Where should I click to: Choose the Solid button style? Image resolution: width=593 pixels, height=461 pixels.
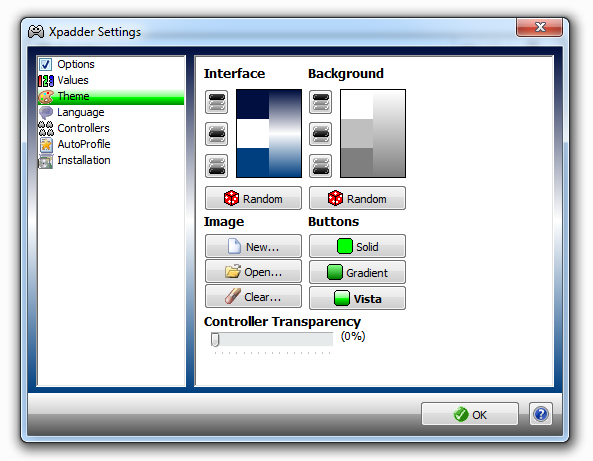click(x=357, y=246)
